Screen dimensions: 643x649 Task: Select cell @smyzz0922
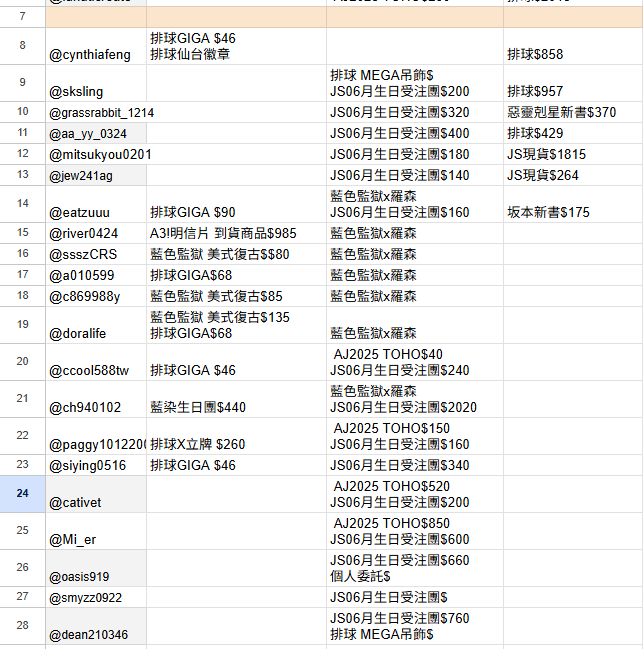[x=96, y=597]
